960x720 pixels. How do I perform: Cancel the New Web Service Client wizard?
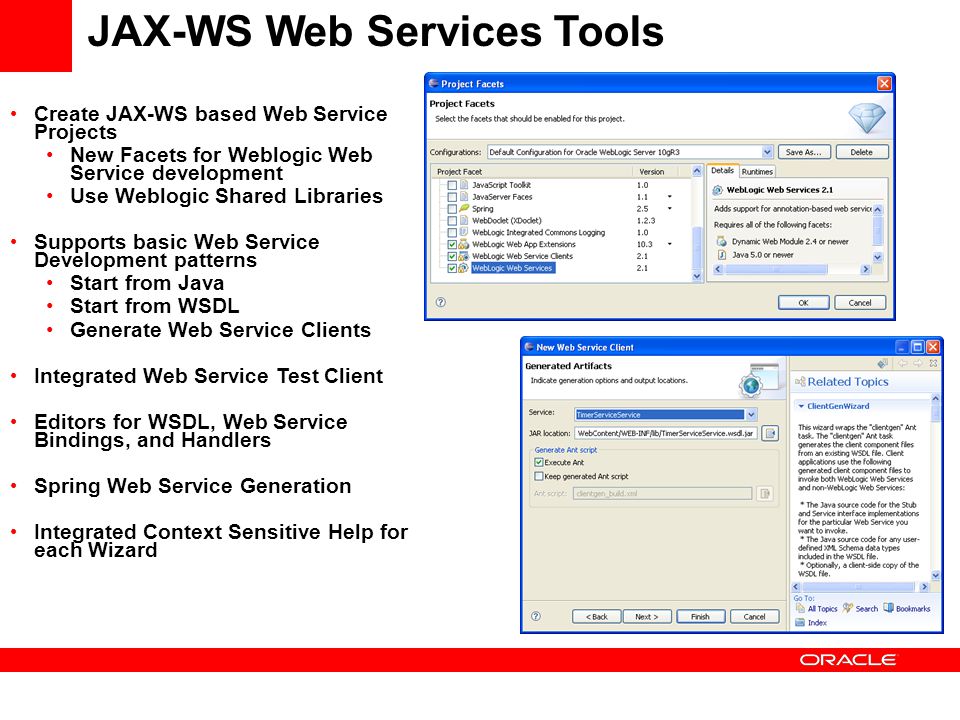(754, 617)
